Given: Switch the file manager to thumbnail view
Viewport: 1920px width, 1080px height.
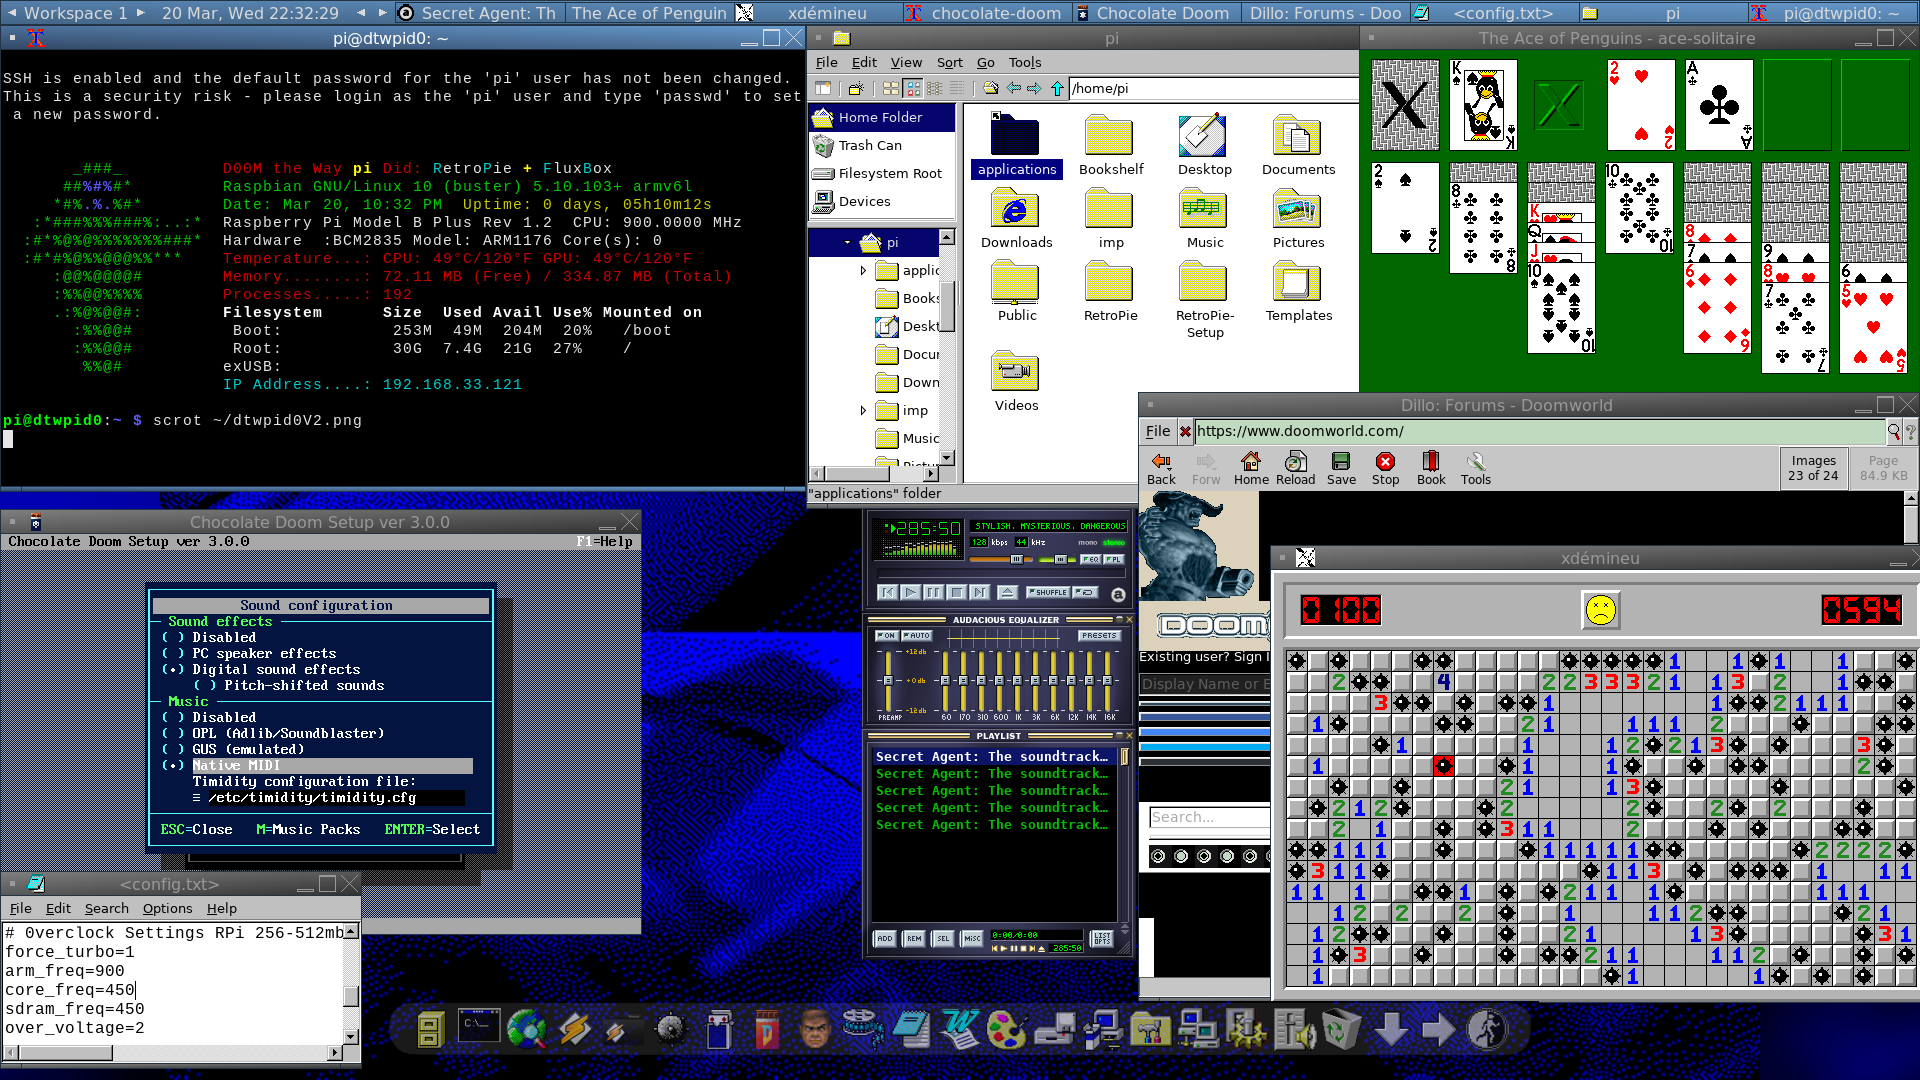Looking at the screenshot, I should point(912,89).
